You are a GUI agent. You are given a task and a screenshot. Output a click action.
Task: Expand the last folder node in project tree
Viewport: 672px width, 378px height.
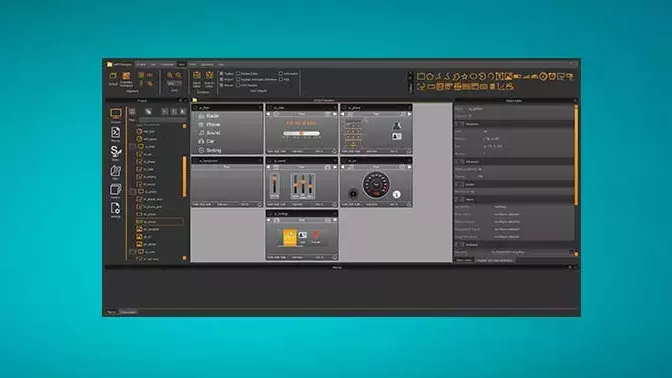coord(133,252)
